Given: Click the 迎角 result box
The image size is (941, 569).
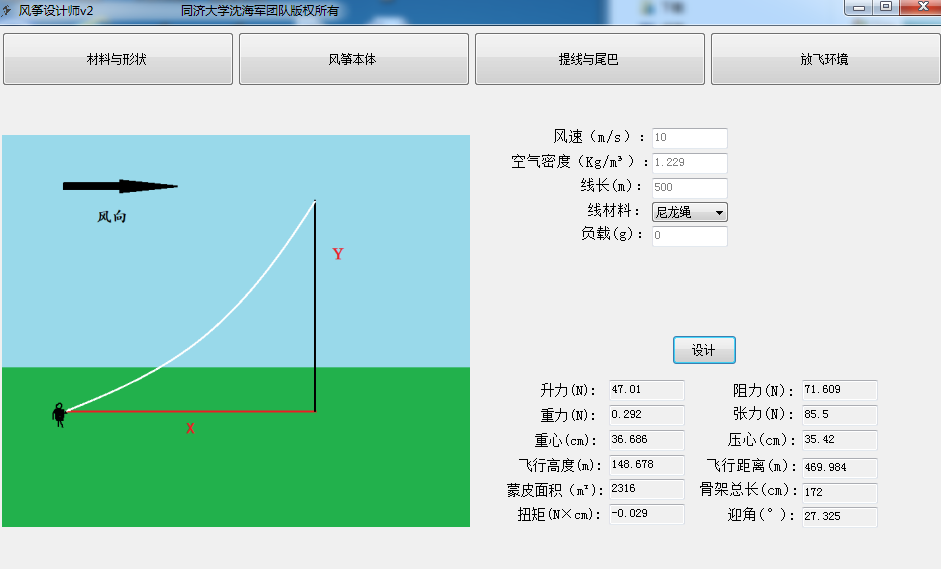Looking at the screenshot, I should [x=839, y=516].
